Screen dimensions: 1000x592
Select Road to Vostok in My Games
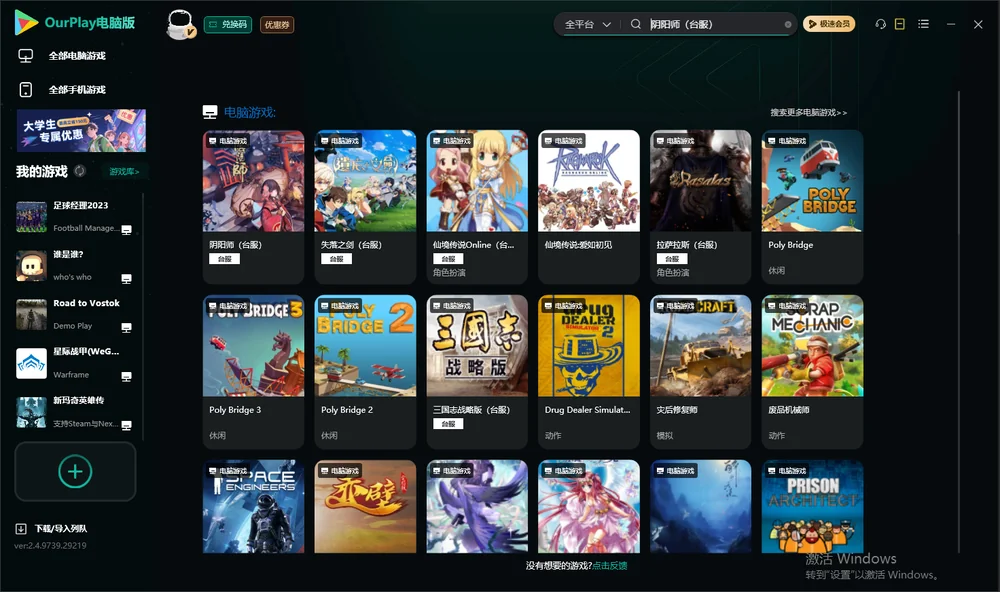tap(75, 314)
